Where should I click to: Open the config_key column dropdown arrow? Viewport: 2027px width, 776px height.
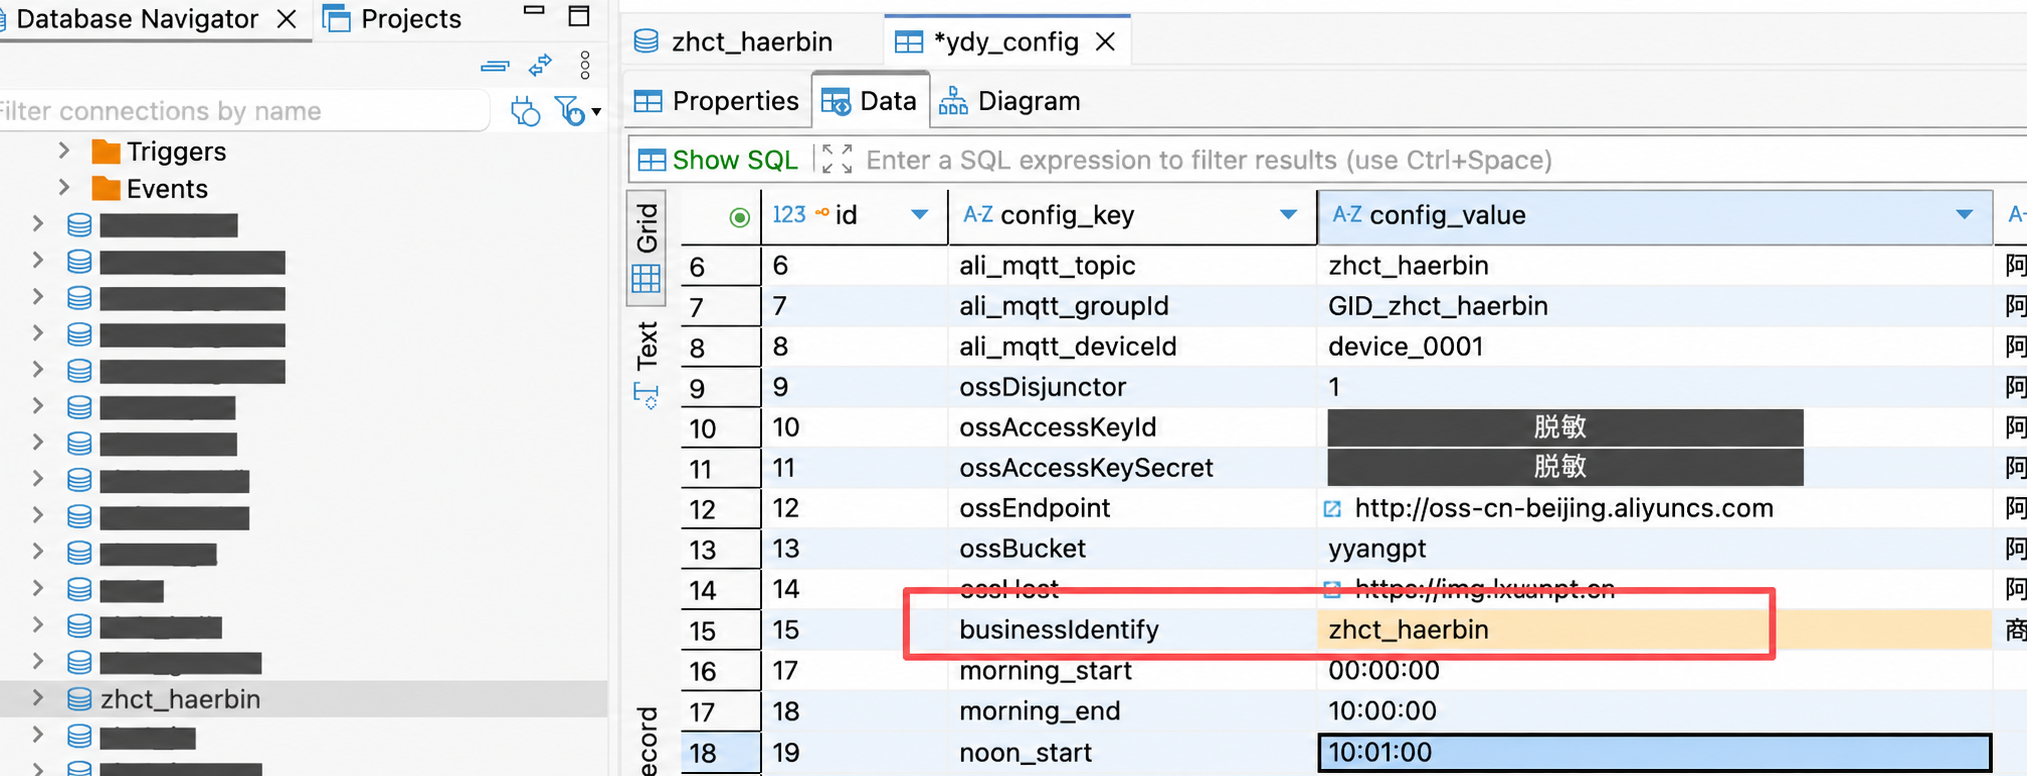(x=1288, y=215)
